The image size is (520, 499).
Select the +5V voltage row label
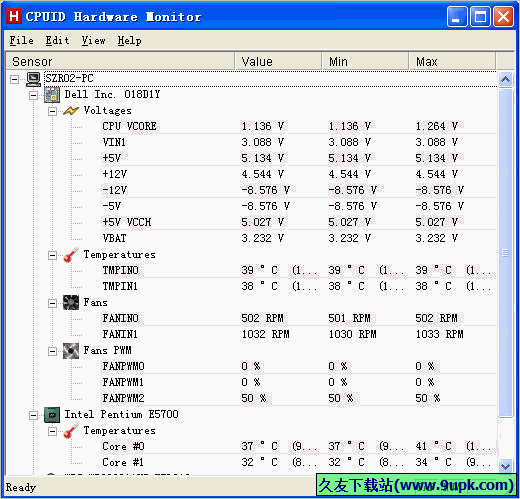point(112,158)
